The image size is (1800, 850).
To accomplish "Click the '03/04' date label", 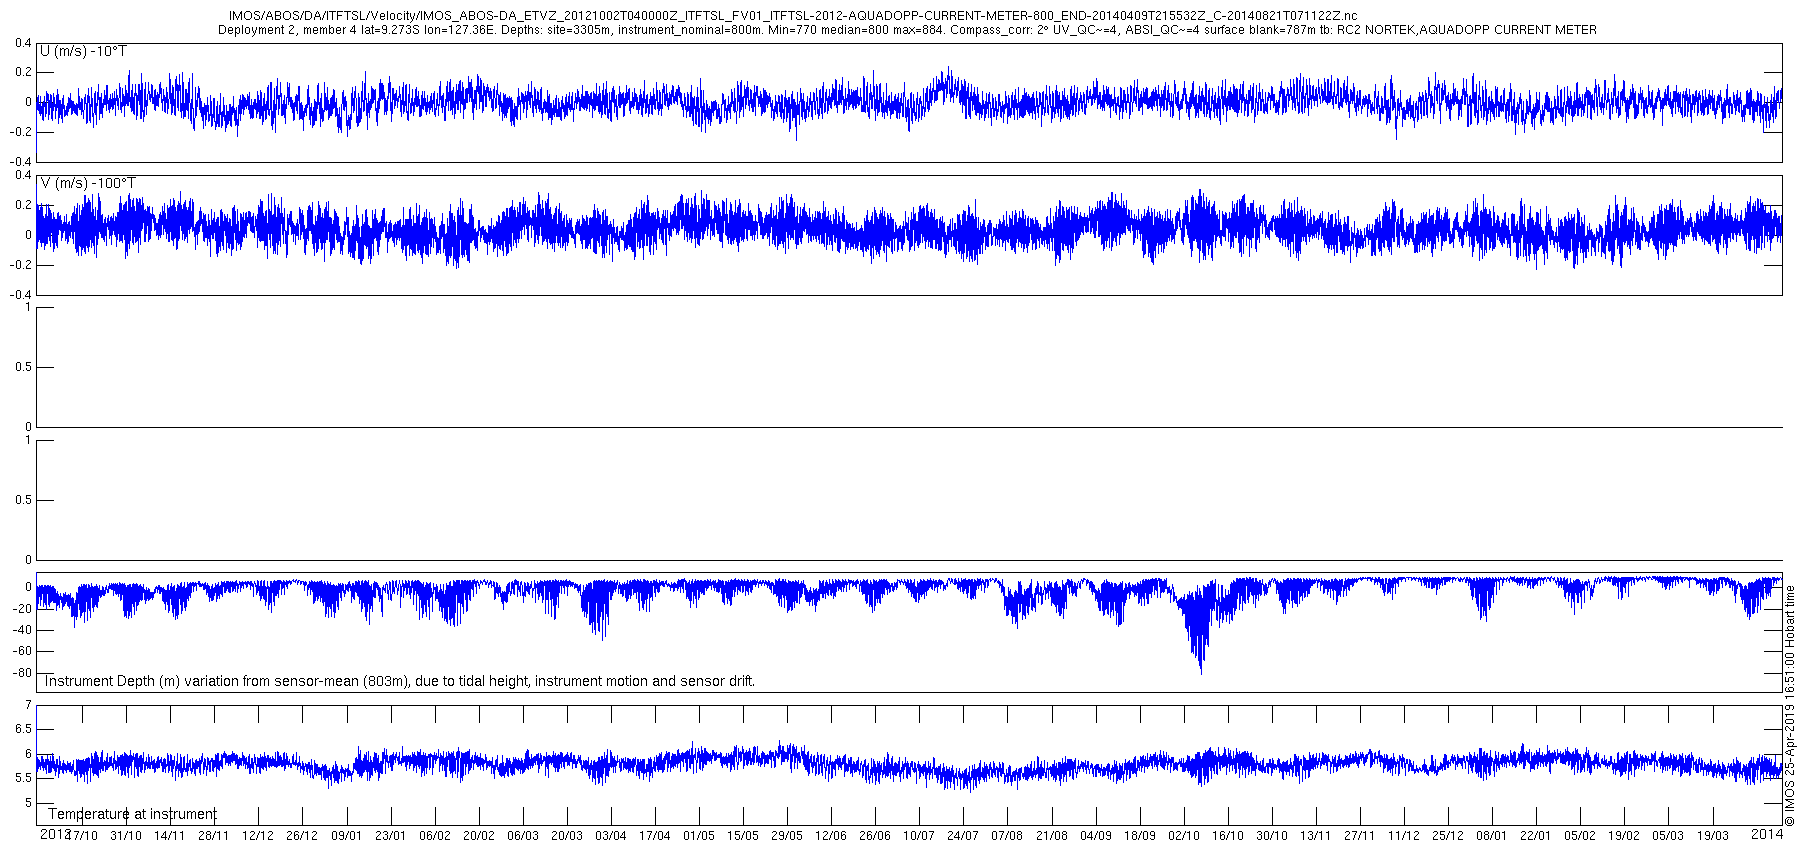I will tap(610, 836).
